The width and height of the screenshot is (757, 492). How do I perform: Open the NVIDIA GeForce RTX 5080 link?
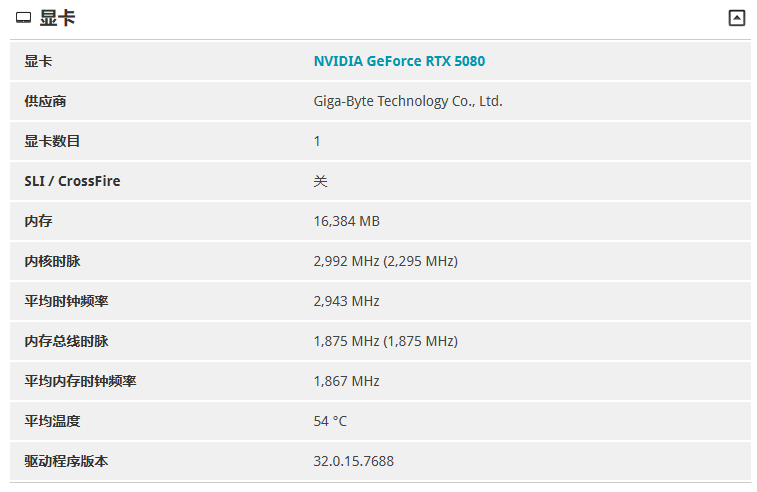coord(399,61)
